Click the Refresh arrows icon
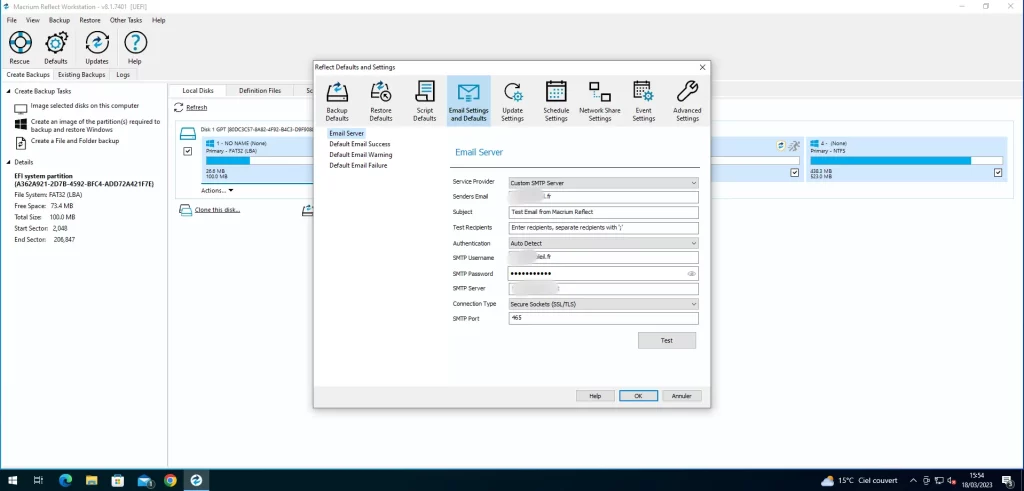Viewport: 1024px width, 491px height. tap(179, 107)
